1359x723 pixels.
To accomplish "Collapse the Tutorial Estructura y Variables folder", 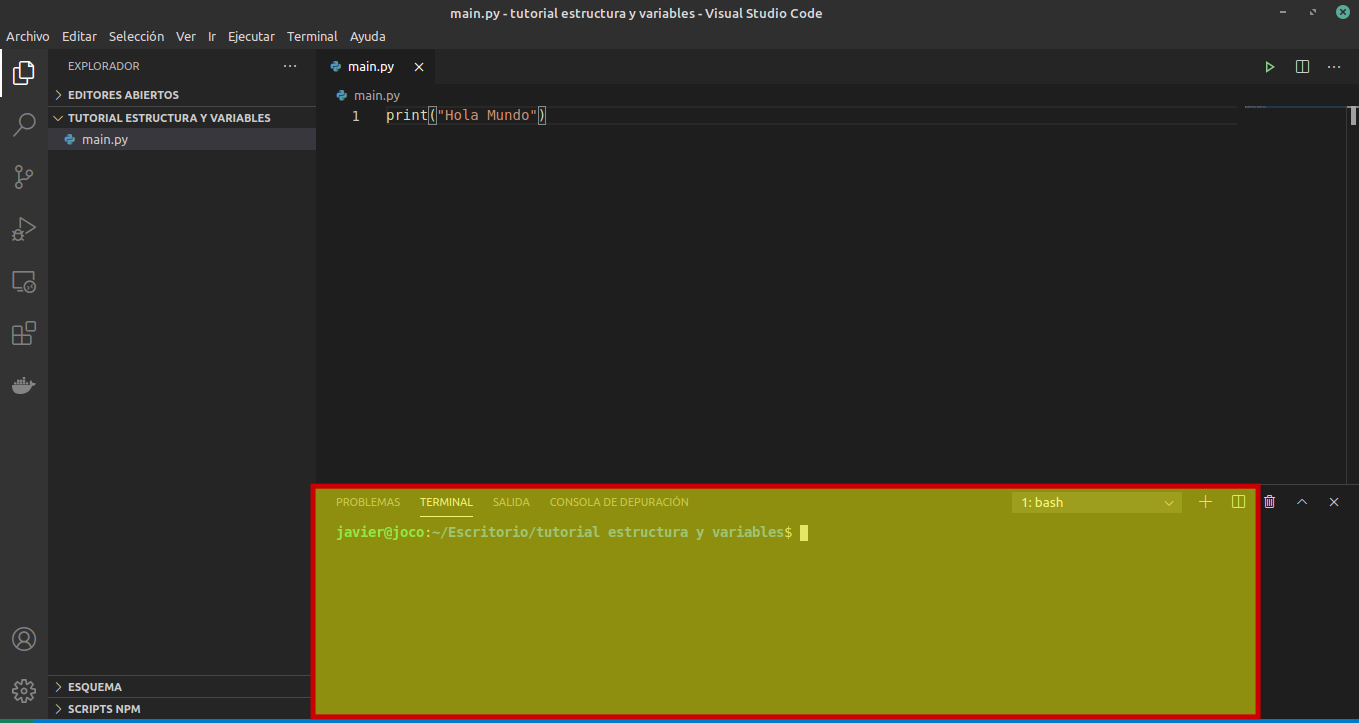I will pos(182,118).
